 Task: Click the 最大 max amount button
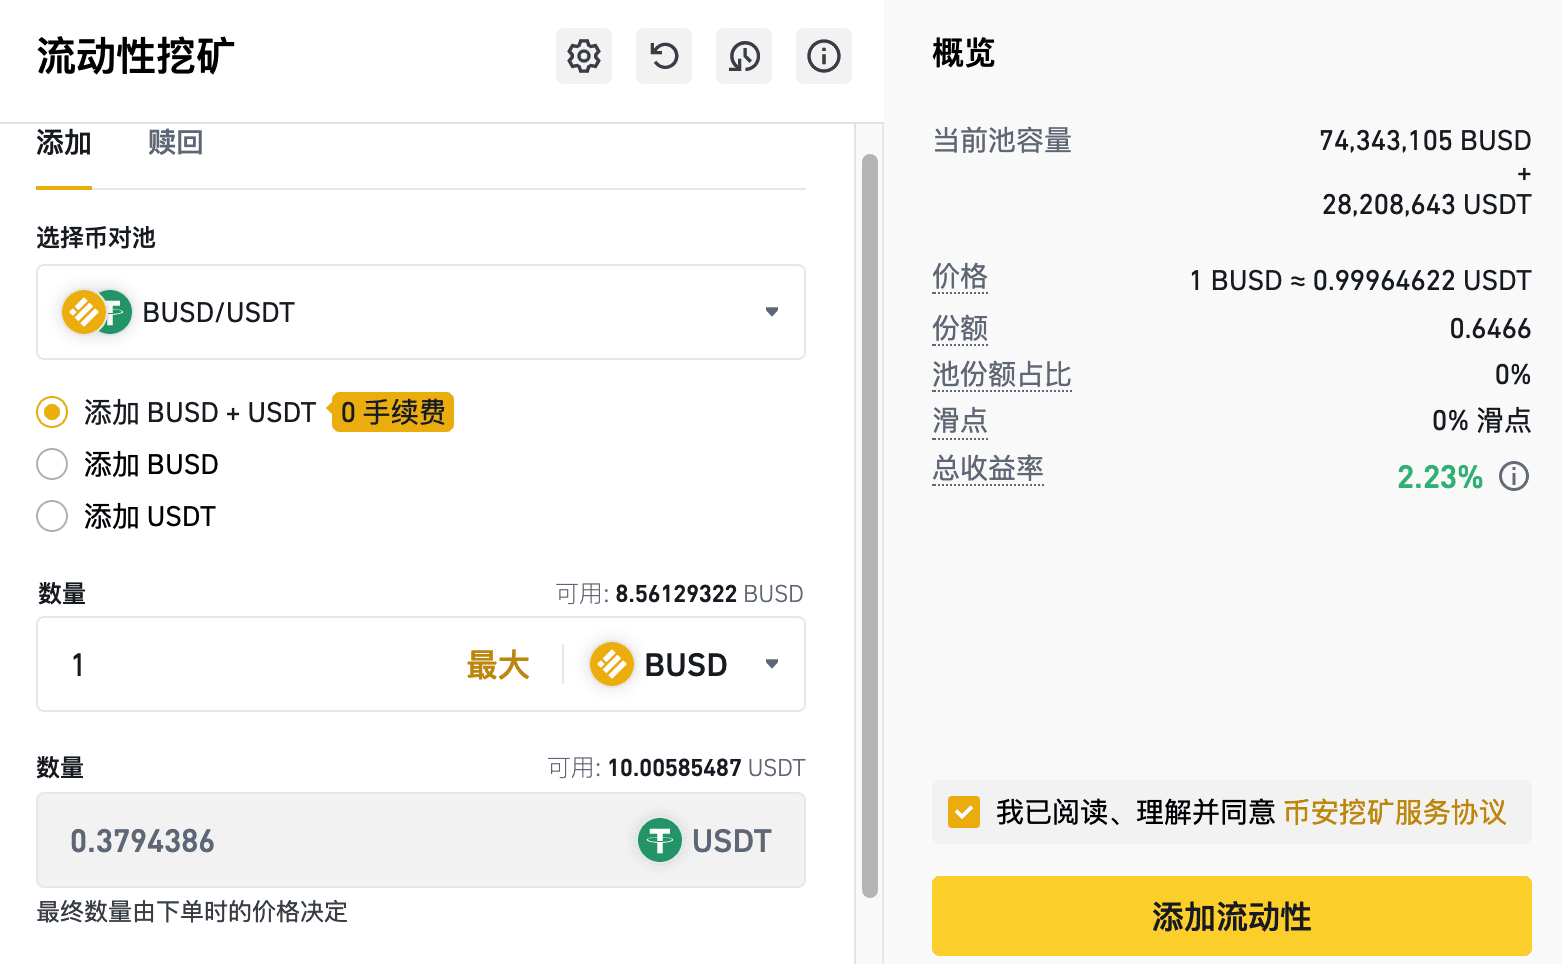pyautogui.click(x=498, y=665)
